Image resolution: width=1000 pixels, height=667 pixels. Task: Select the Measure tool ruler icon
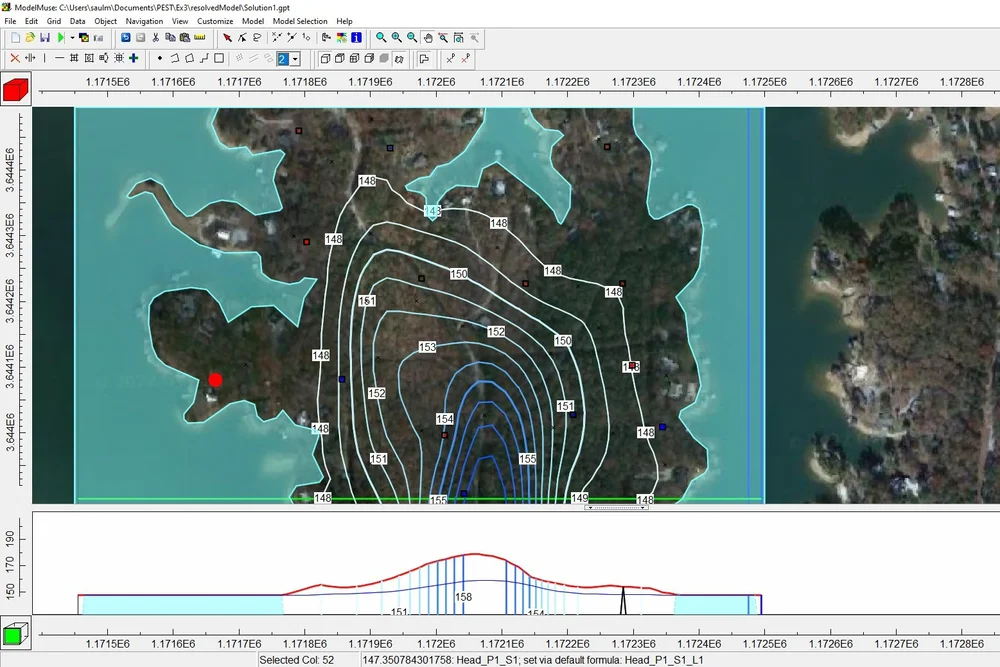200,37
